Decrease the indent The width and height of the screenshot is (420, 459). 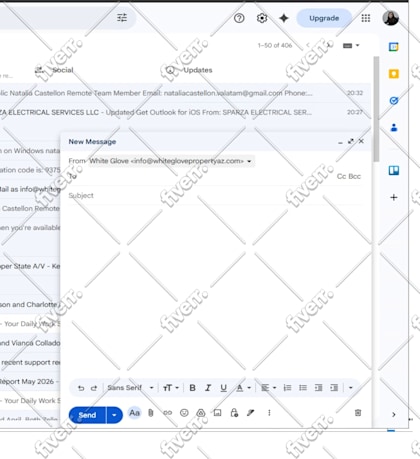point(318,388)
